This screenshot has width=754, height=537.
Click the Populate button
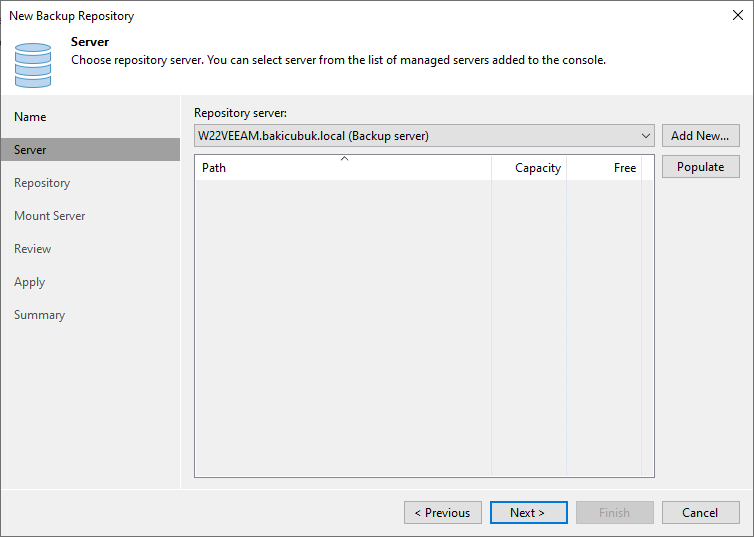point(700,167)
